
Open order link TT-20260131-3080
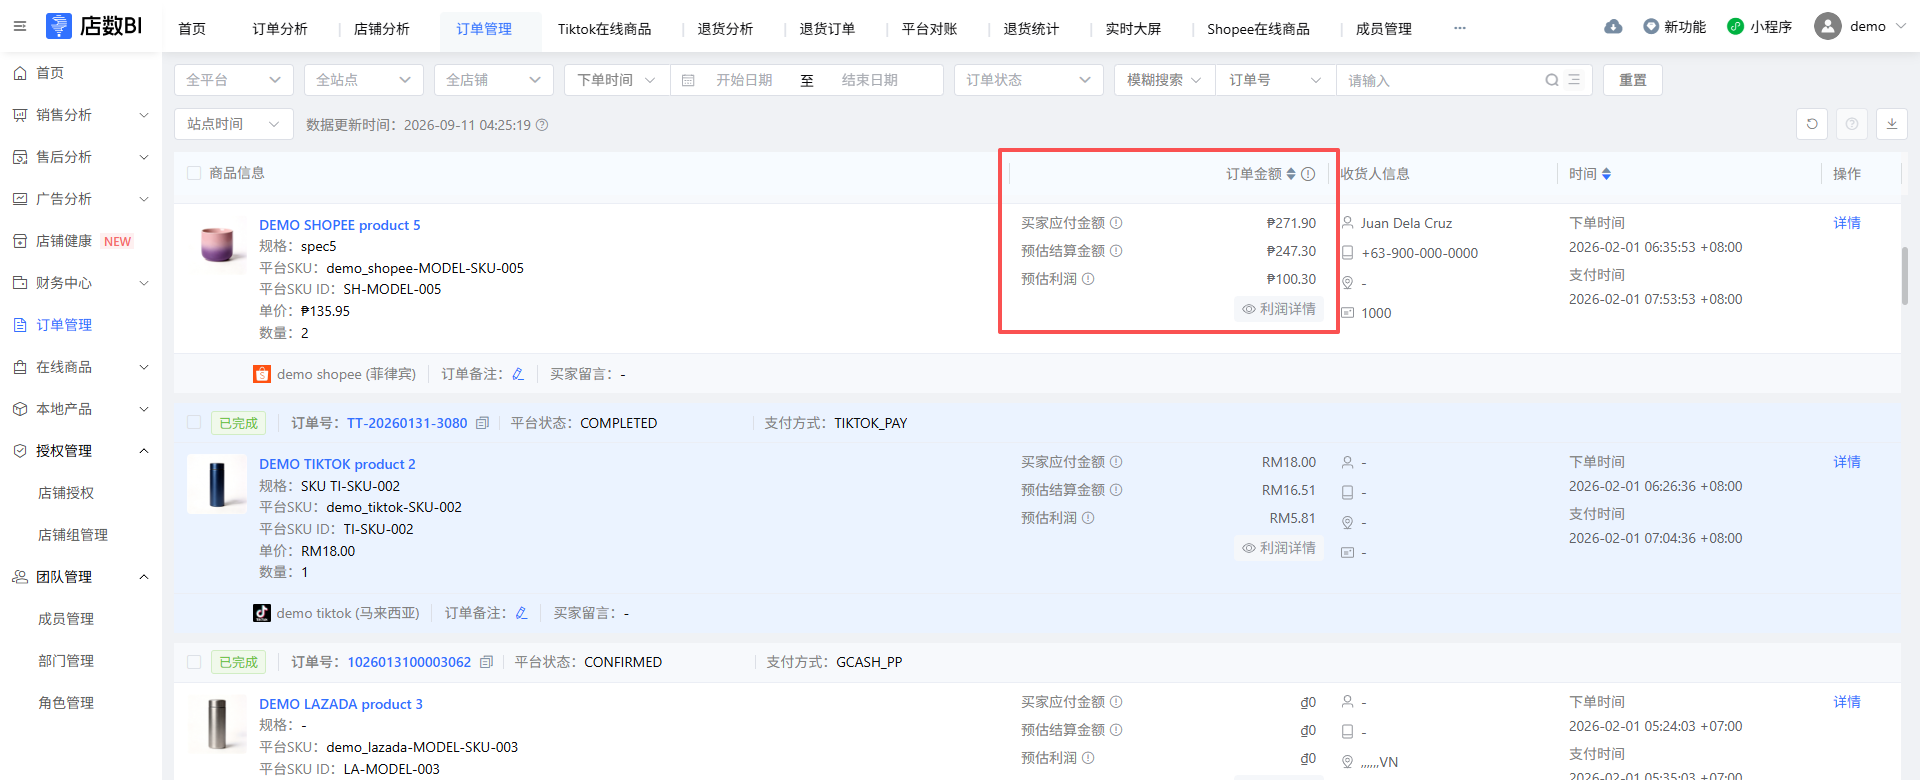click(407, 423)
